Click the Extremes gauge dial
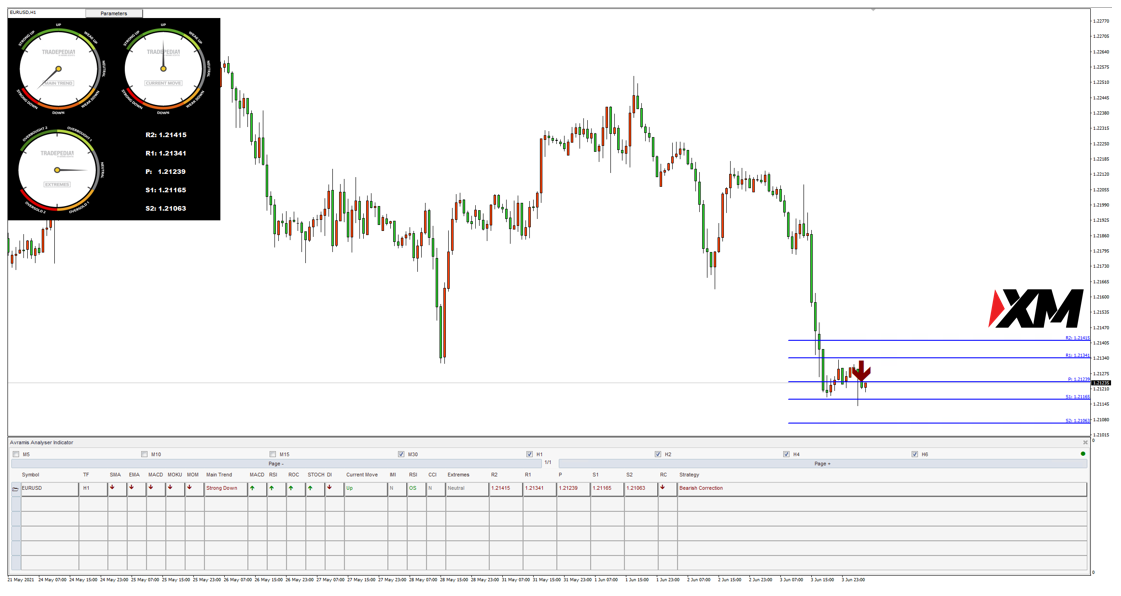The height and width of the screenshot is (596, 1121). click(x=57, y=170)
